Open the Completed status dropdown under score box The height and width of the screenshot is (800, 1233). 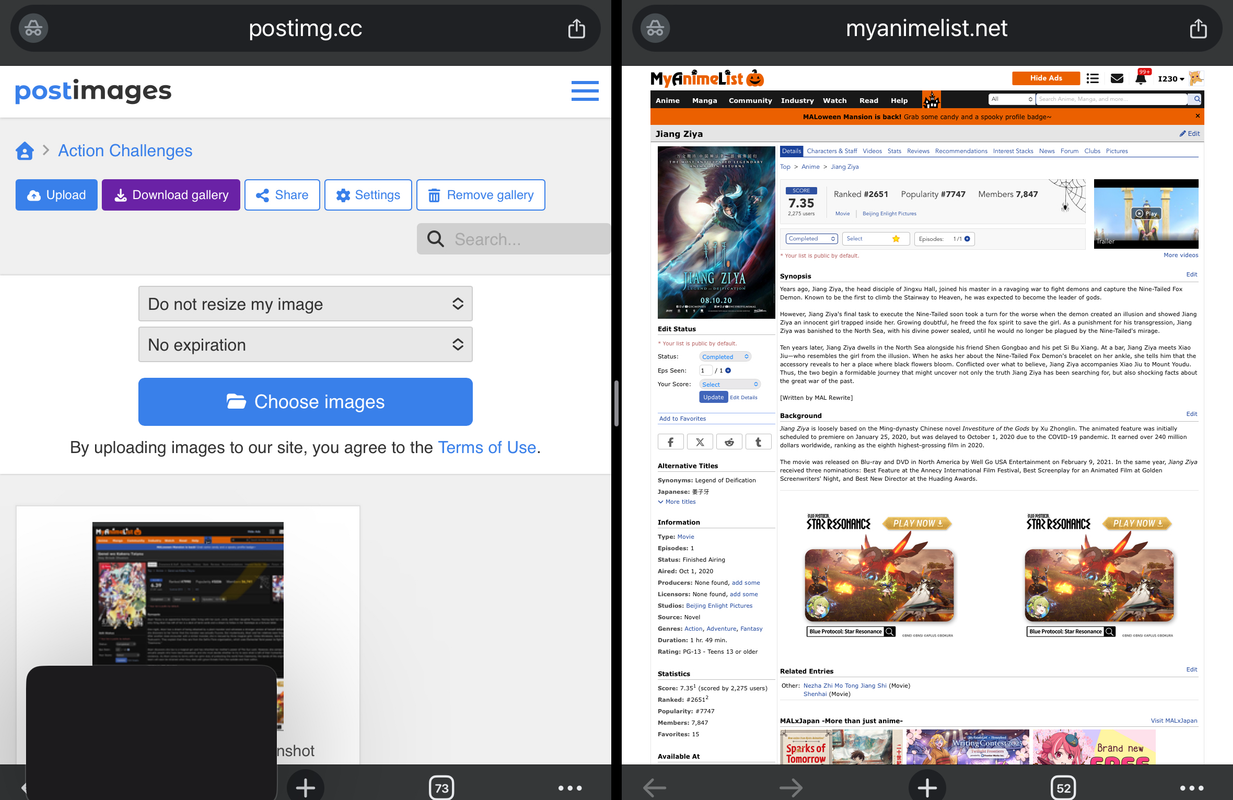[811, 239]
